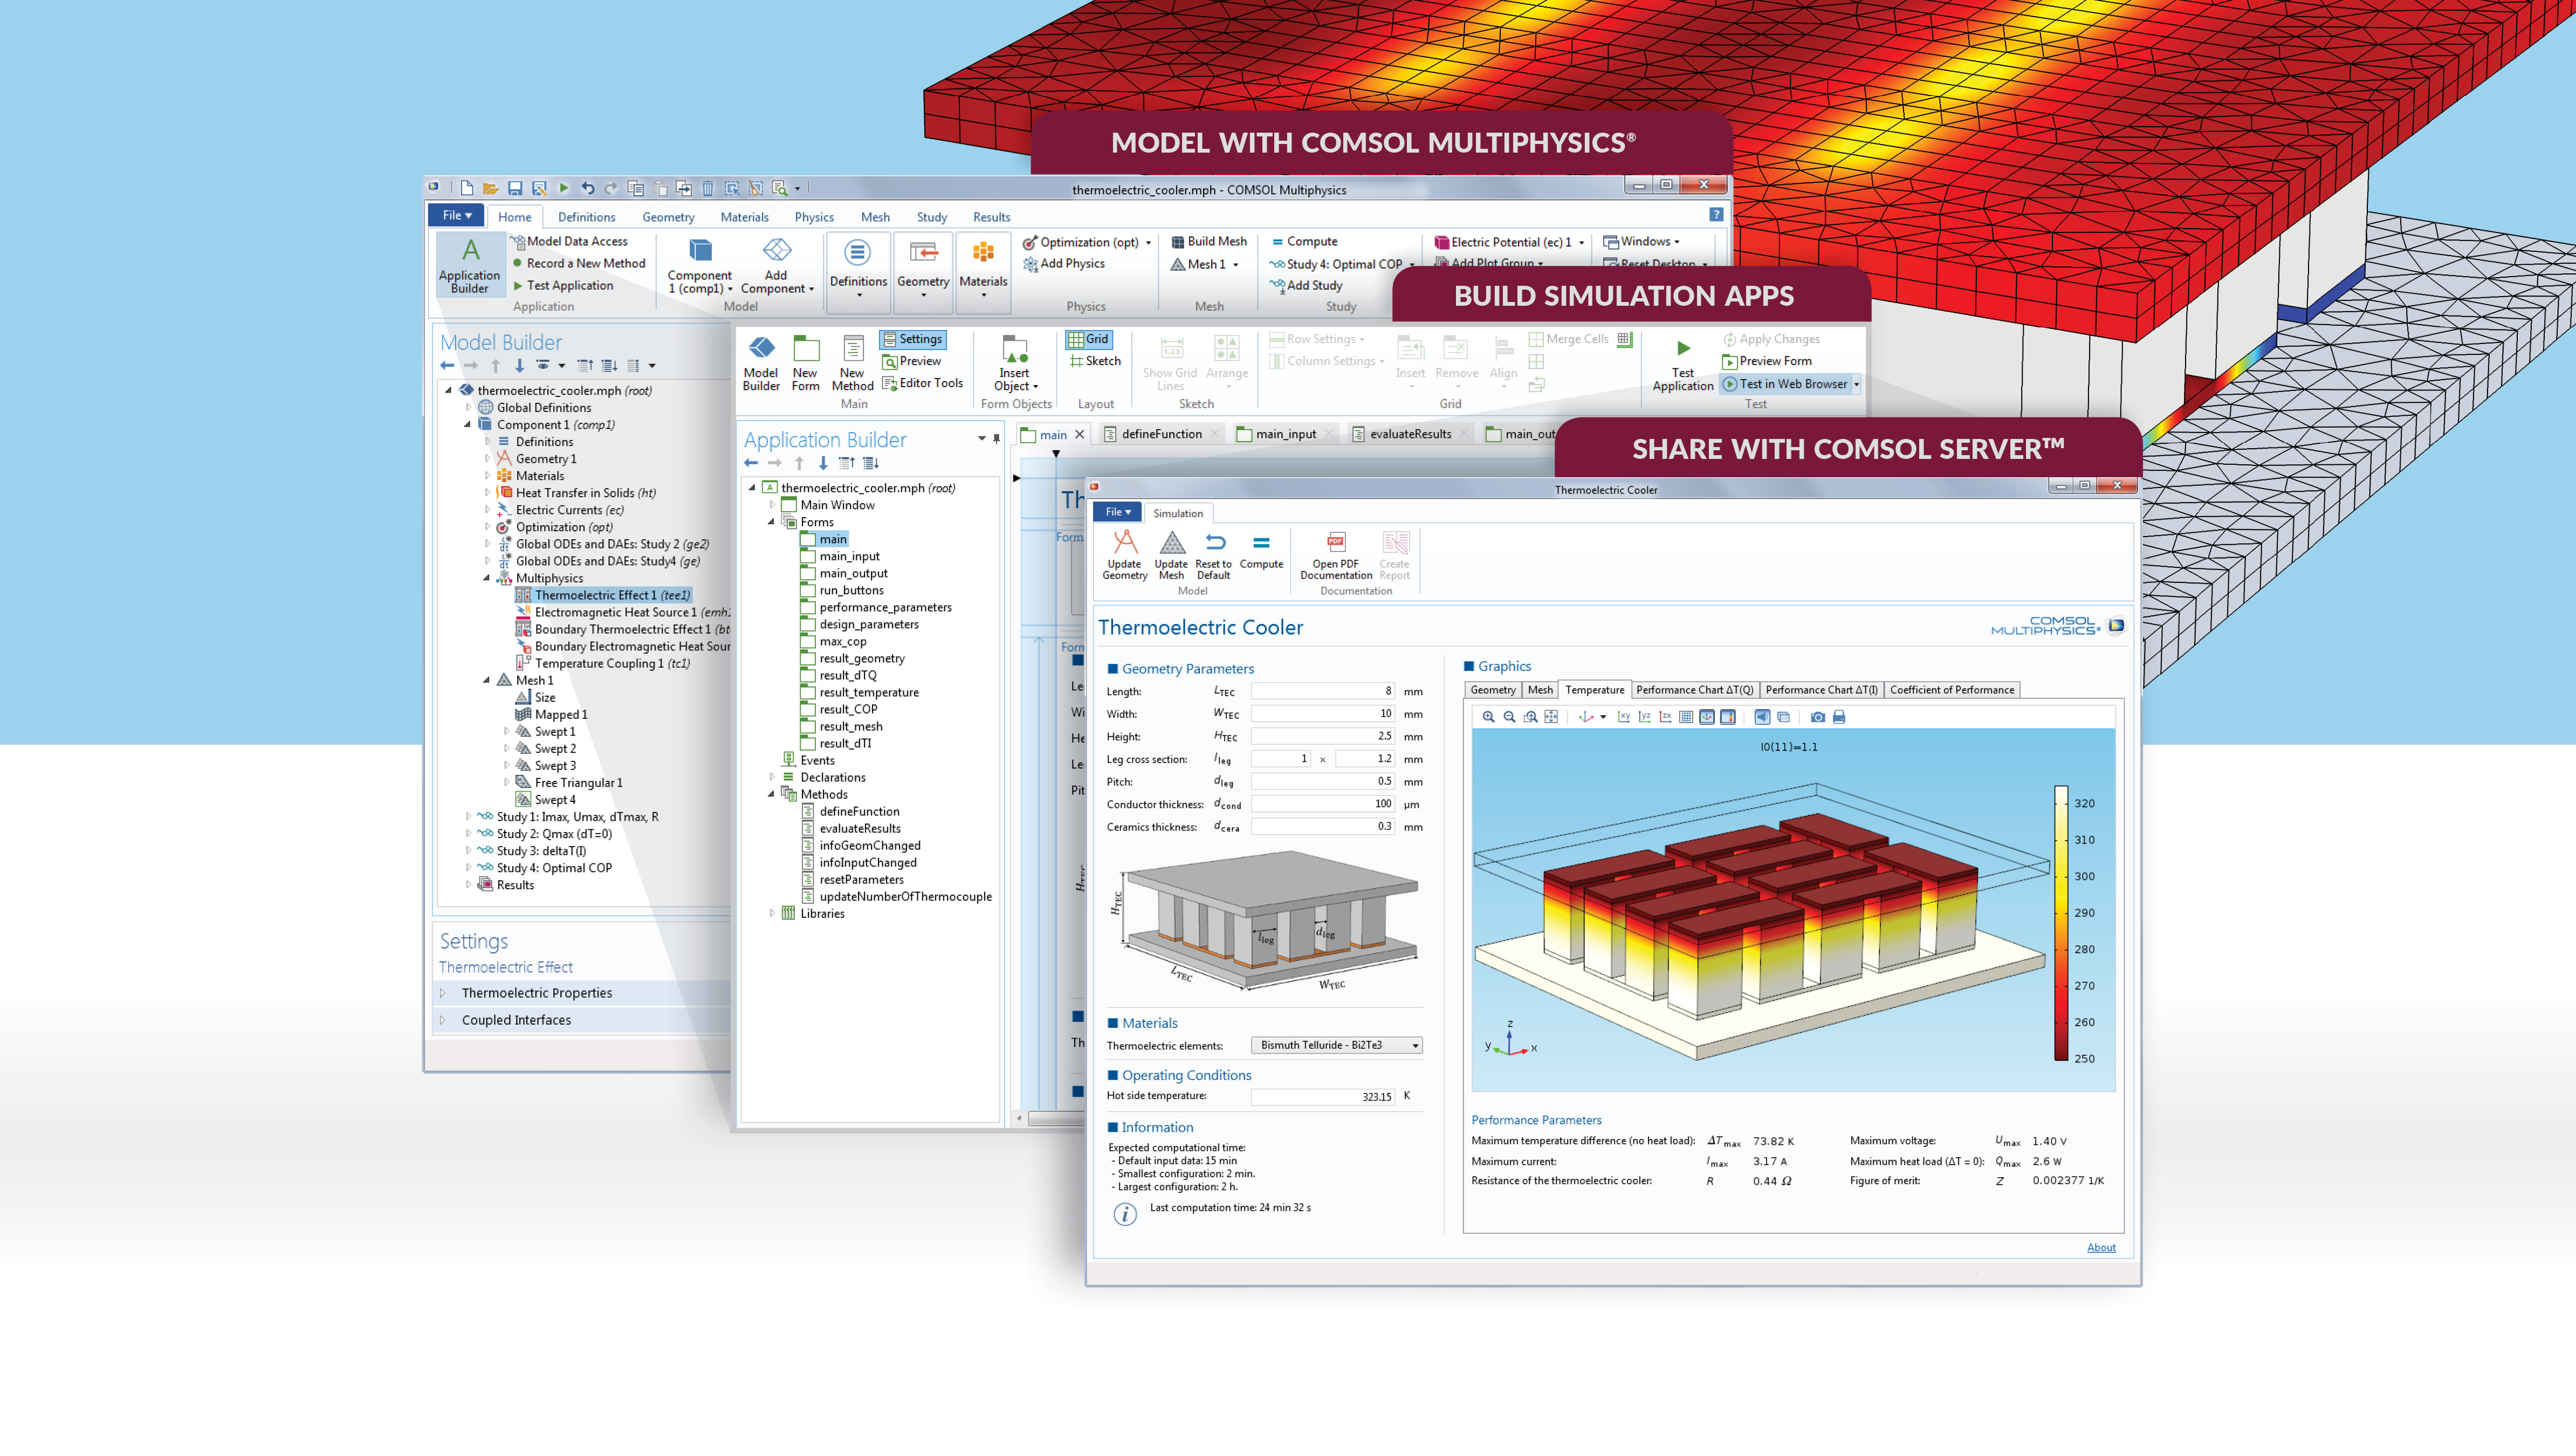Viewport: 2576px width, 1456px height.
Task: Click Reset to Default in Simulation ribbon
Action: 1214,555
